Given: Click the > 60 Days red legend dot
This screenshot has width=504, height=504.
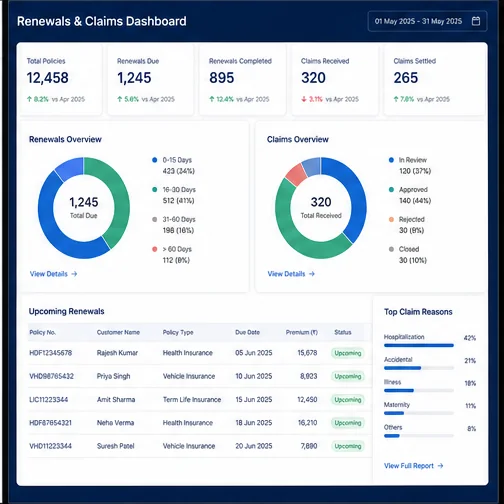Looking at the screenshot, I should [x=154, y=249].
